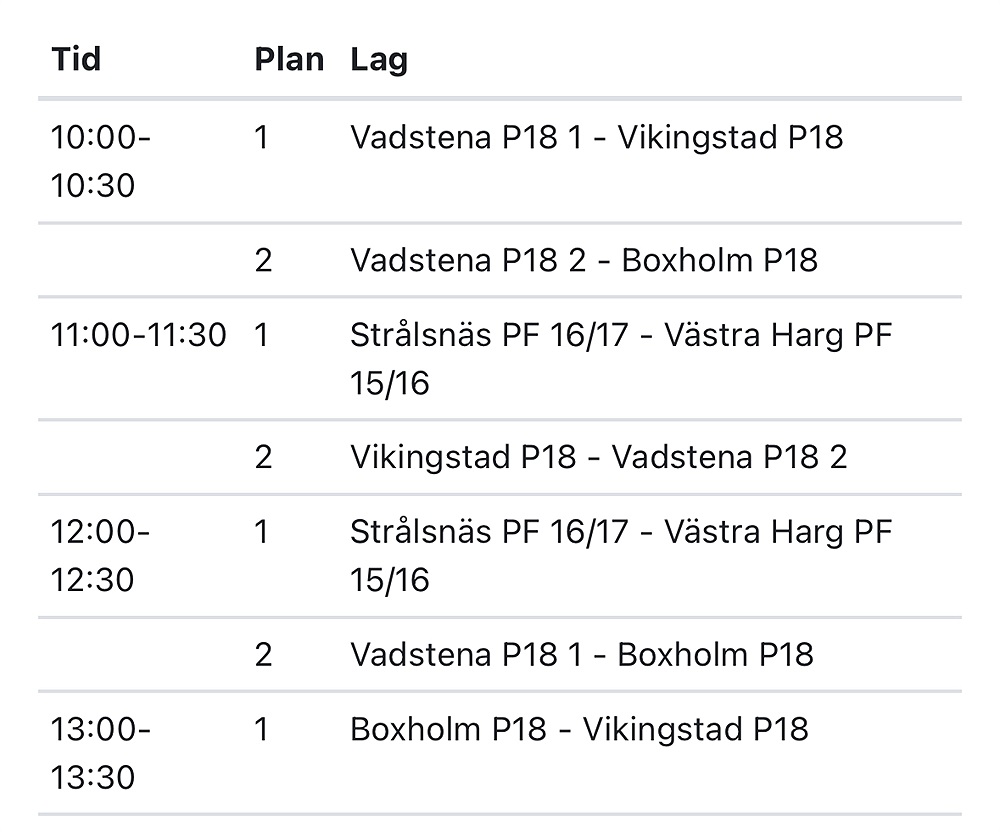Screen dimensions: 1000x832
Task: Click the "Tid" column header
Action: pos(76,60)
